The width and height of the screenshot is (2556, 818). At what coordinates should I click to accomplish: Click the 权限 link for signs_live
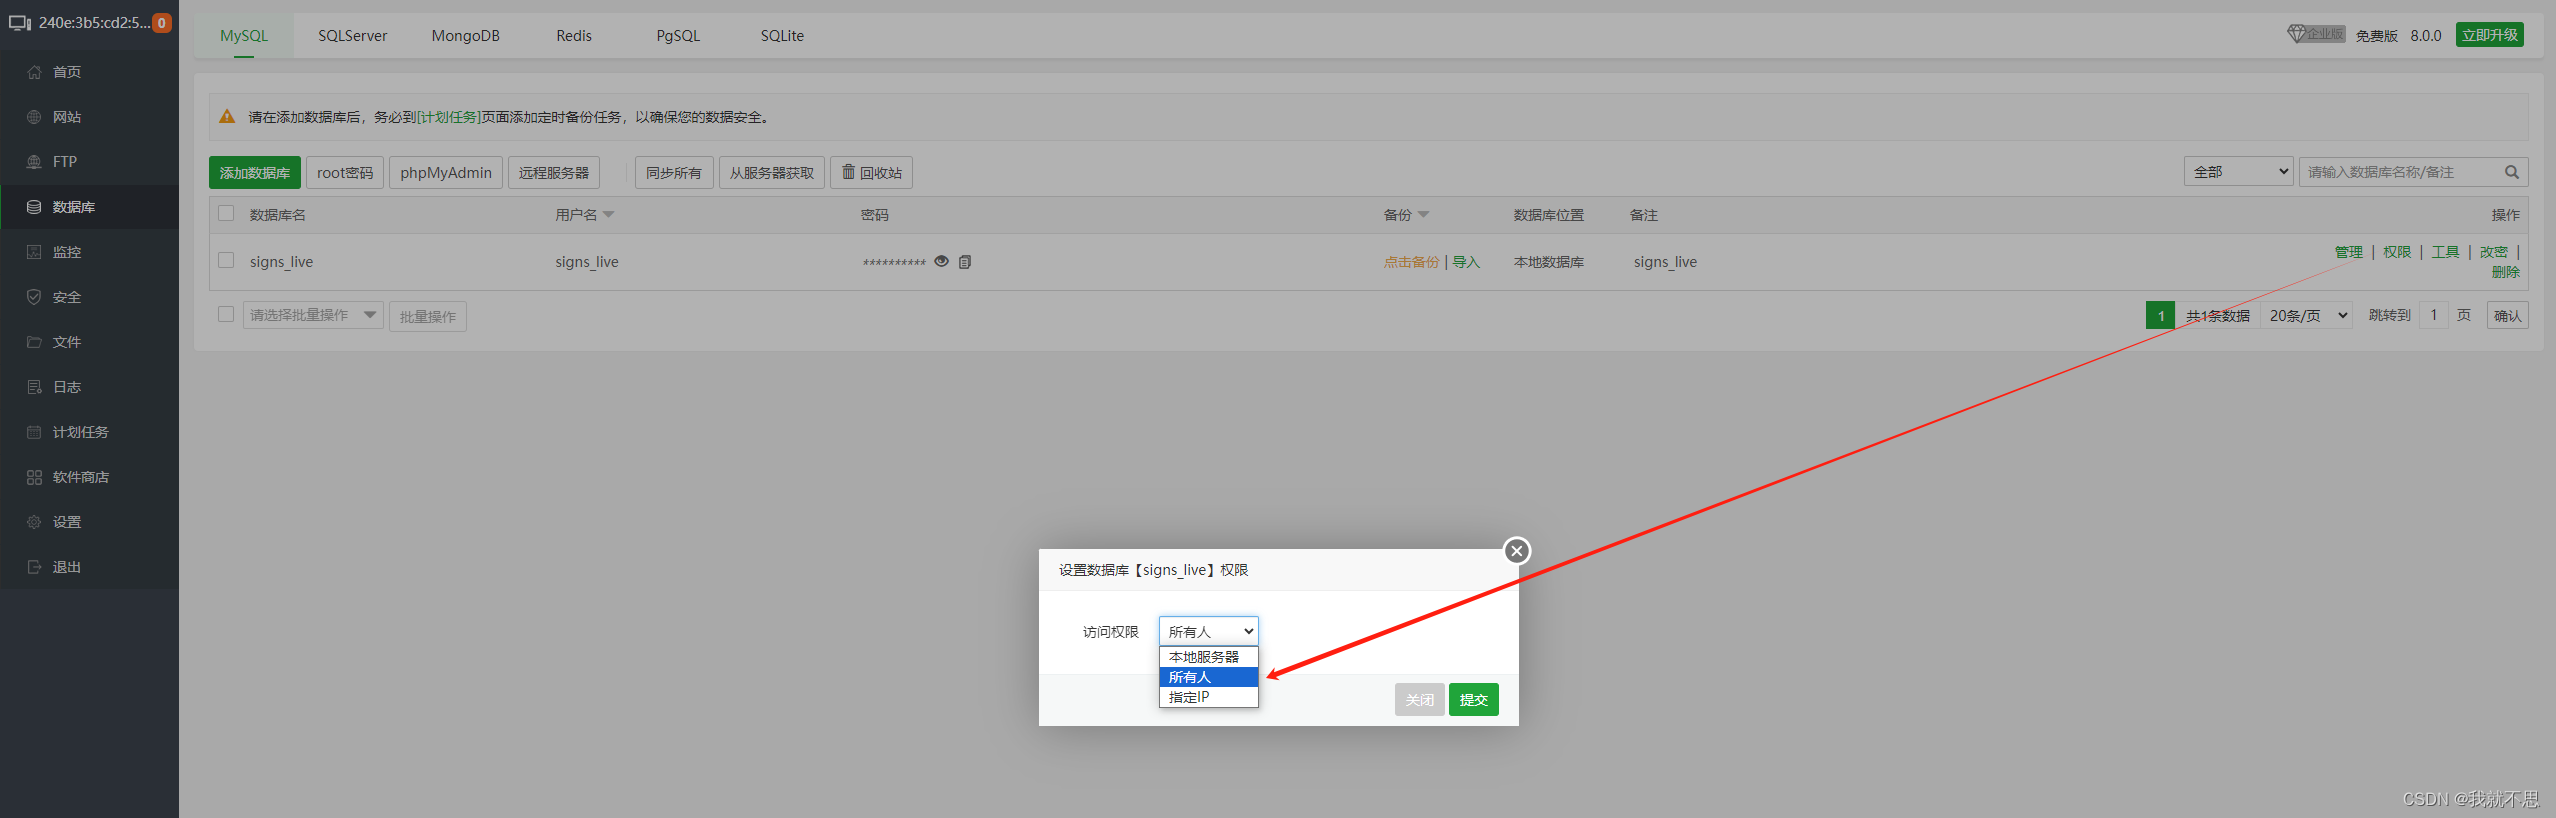(2397, 252)
